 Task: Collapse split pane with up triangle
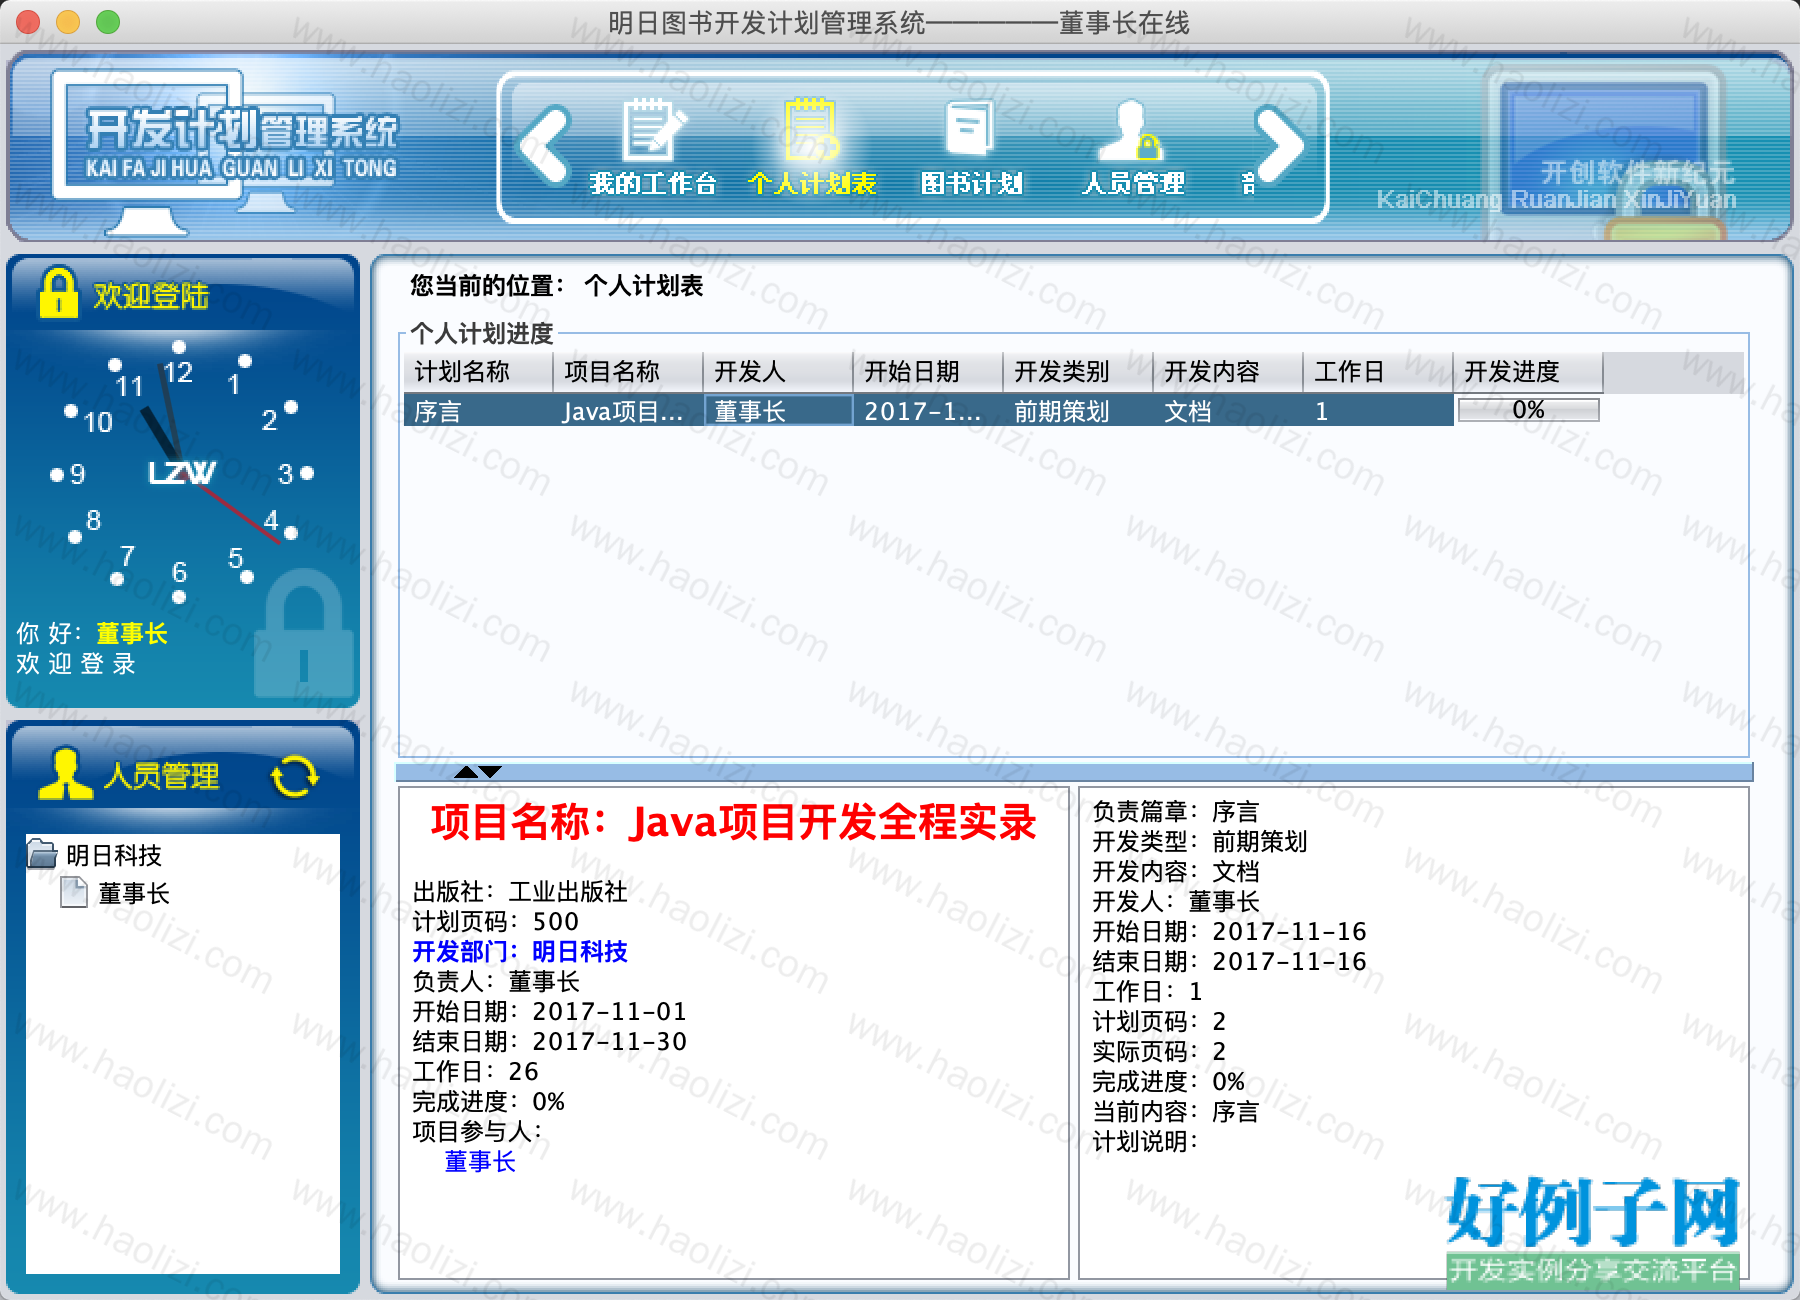(x=466, y=771)
